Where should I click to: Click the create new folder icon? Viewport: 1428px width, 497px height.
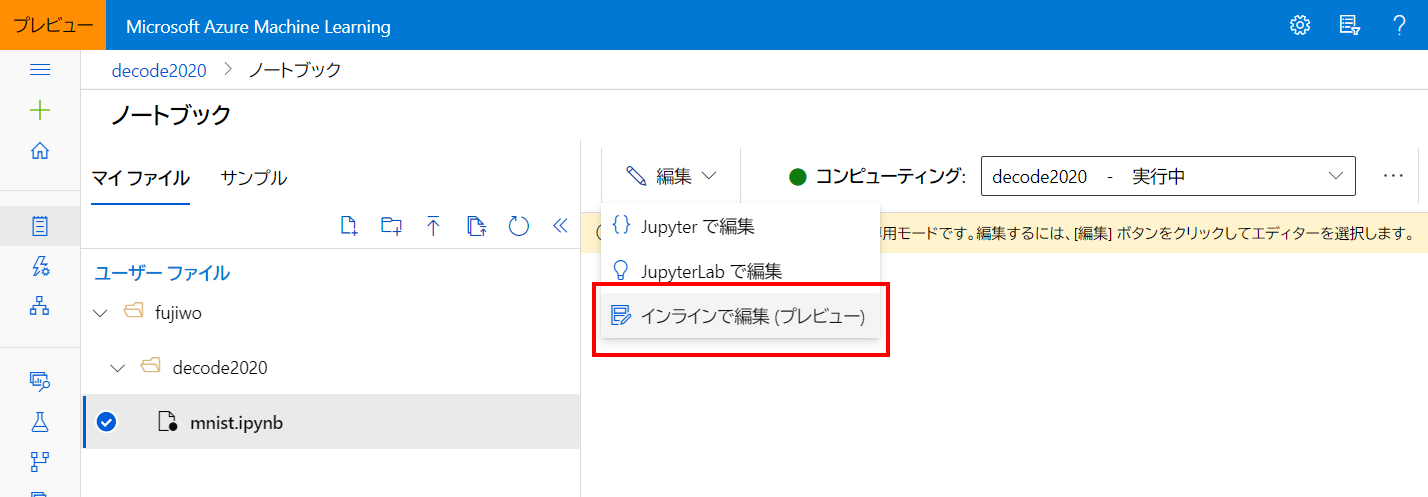[x=391, y=226]
